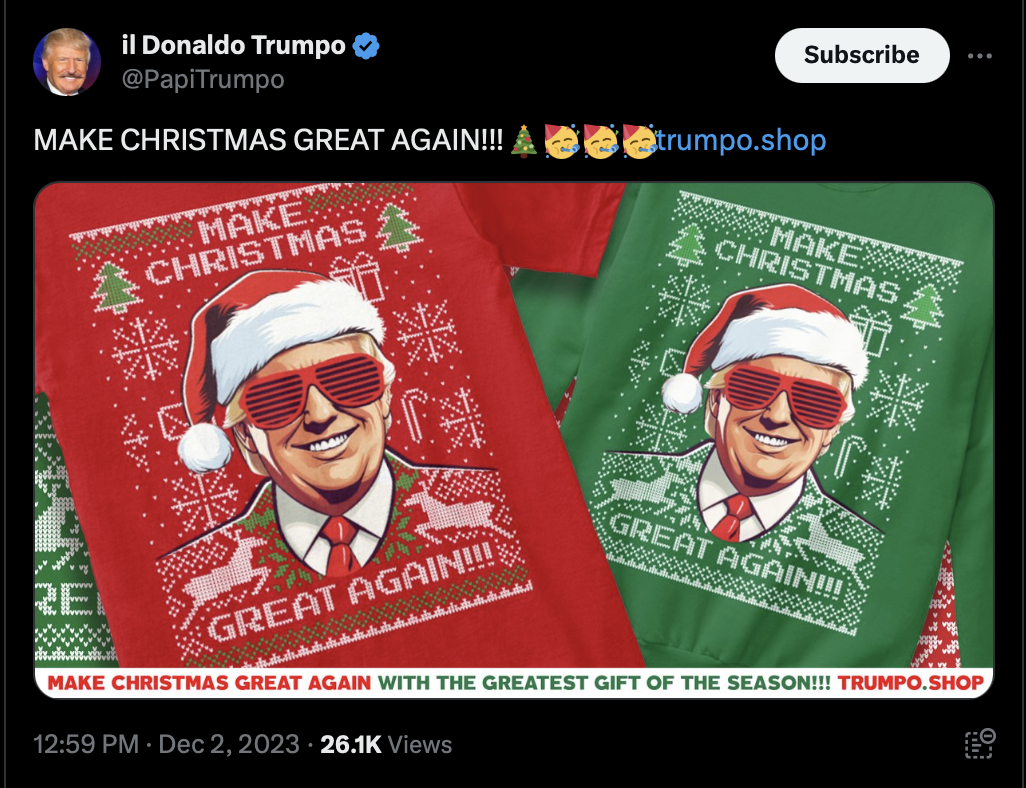Open the three-dot more options menu
This screenshot has width=1026, height=788.
(x=980, y=56)
